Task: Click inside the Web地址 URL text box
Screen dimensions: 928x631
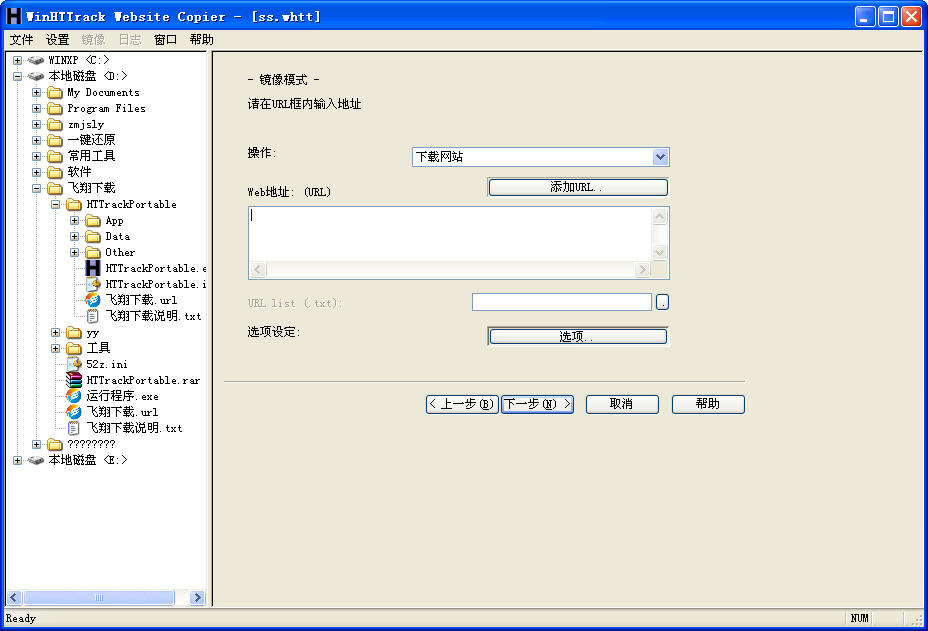Action: 450,234
